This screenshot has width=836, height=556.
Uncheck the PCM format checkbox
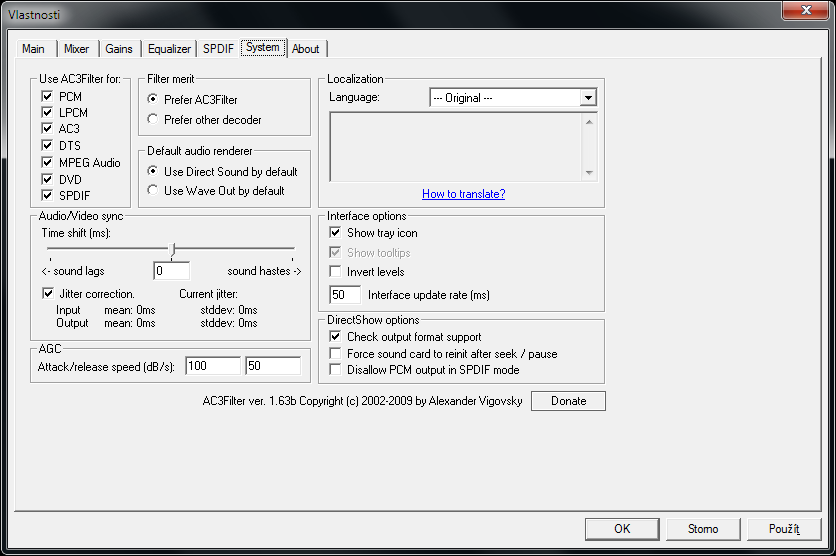47,97
